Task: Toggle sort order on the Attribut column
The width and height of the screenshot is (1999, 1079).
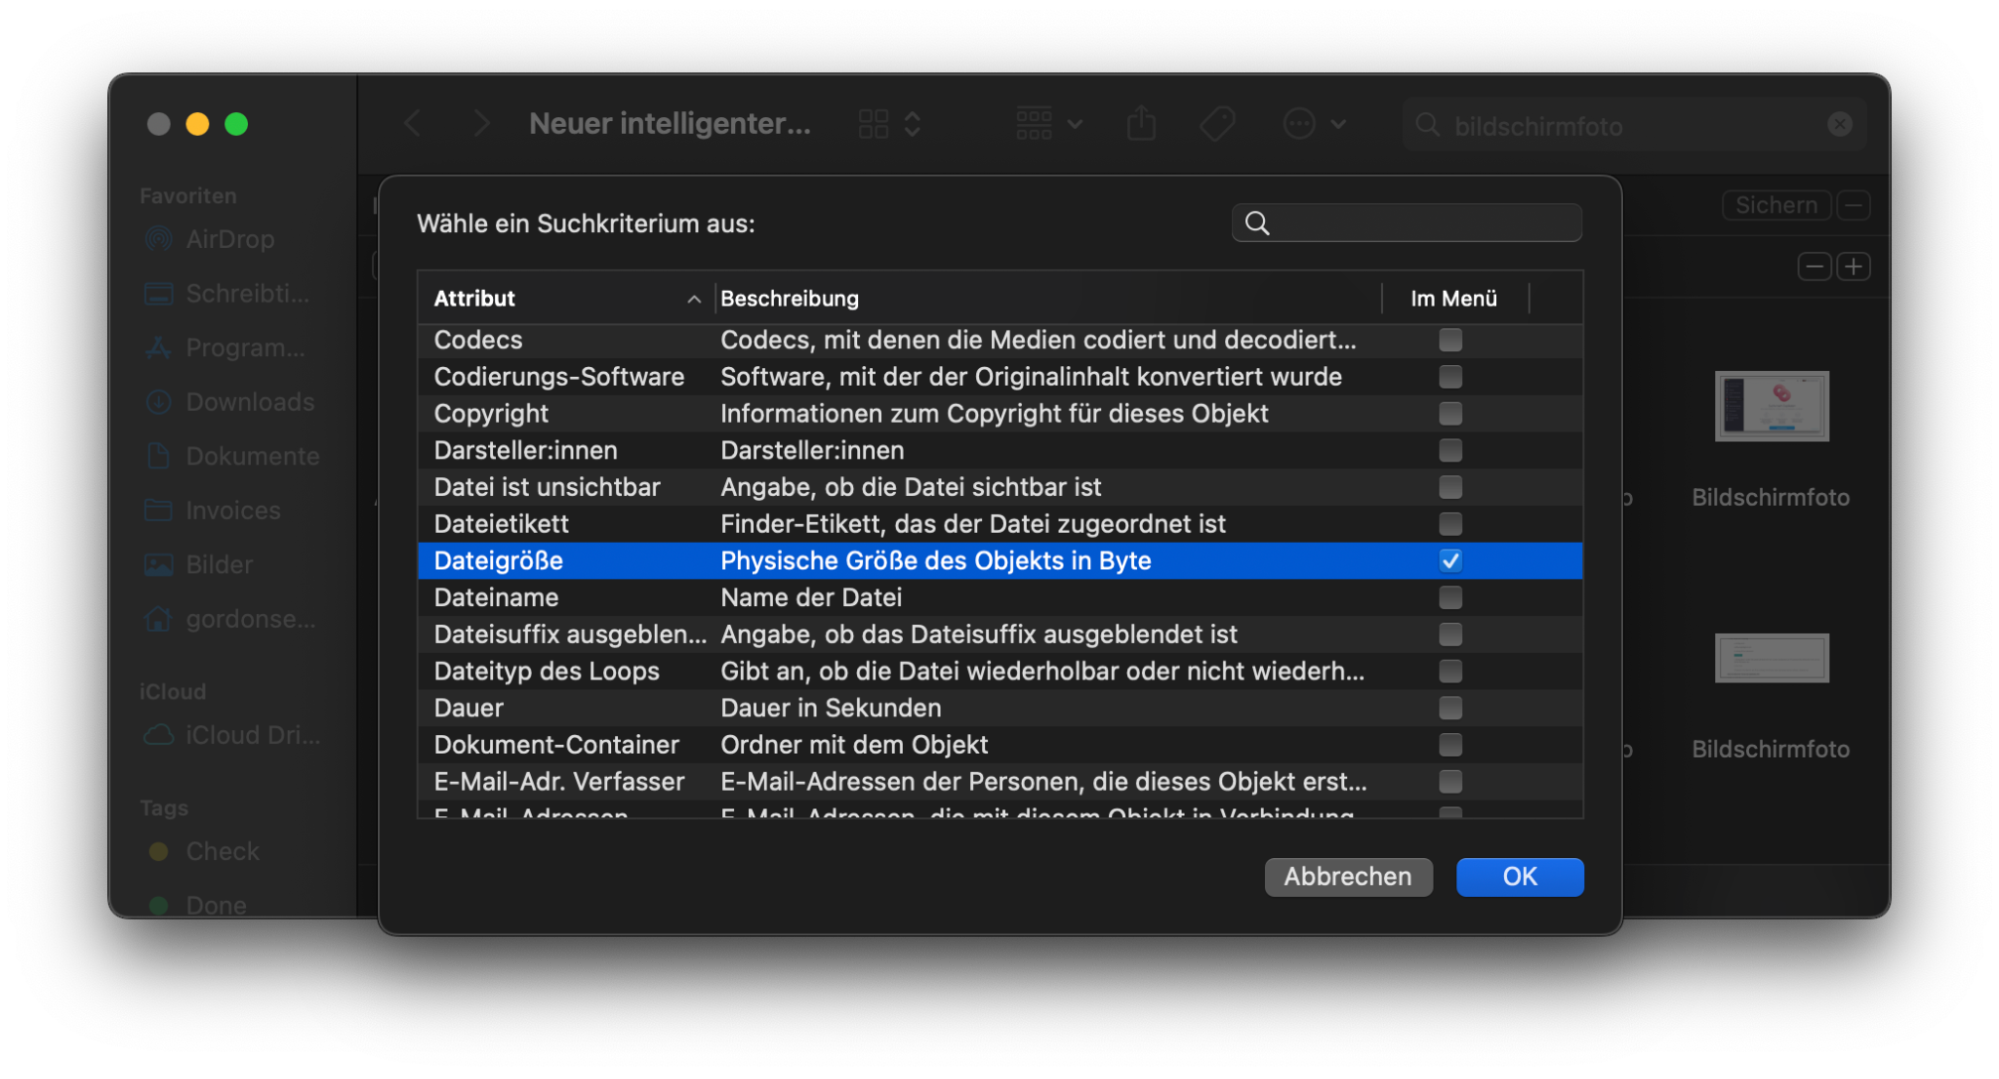Action: pyautogui.click(x=693, y=298)
